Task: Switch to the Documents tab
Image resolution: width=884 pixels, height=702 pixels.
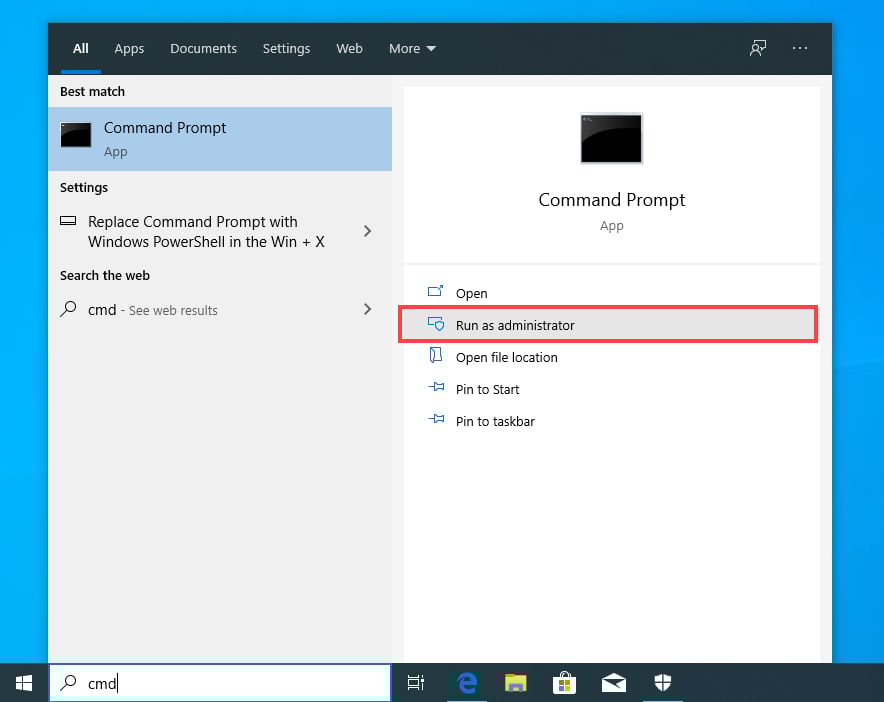Action: [203, 48]
